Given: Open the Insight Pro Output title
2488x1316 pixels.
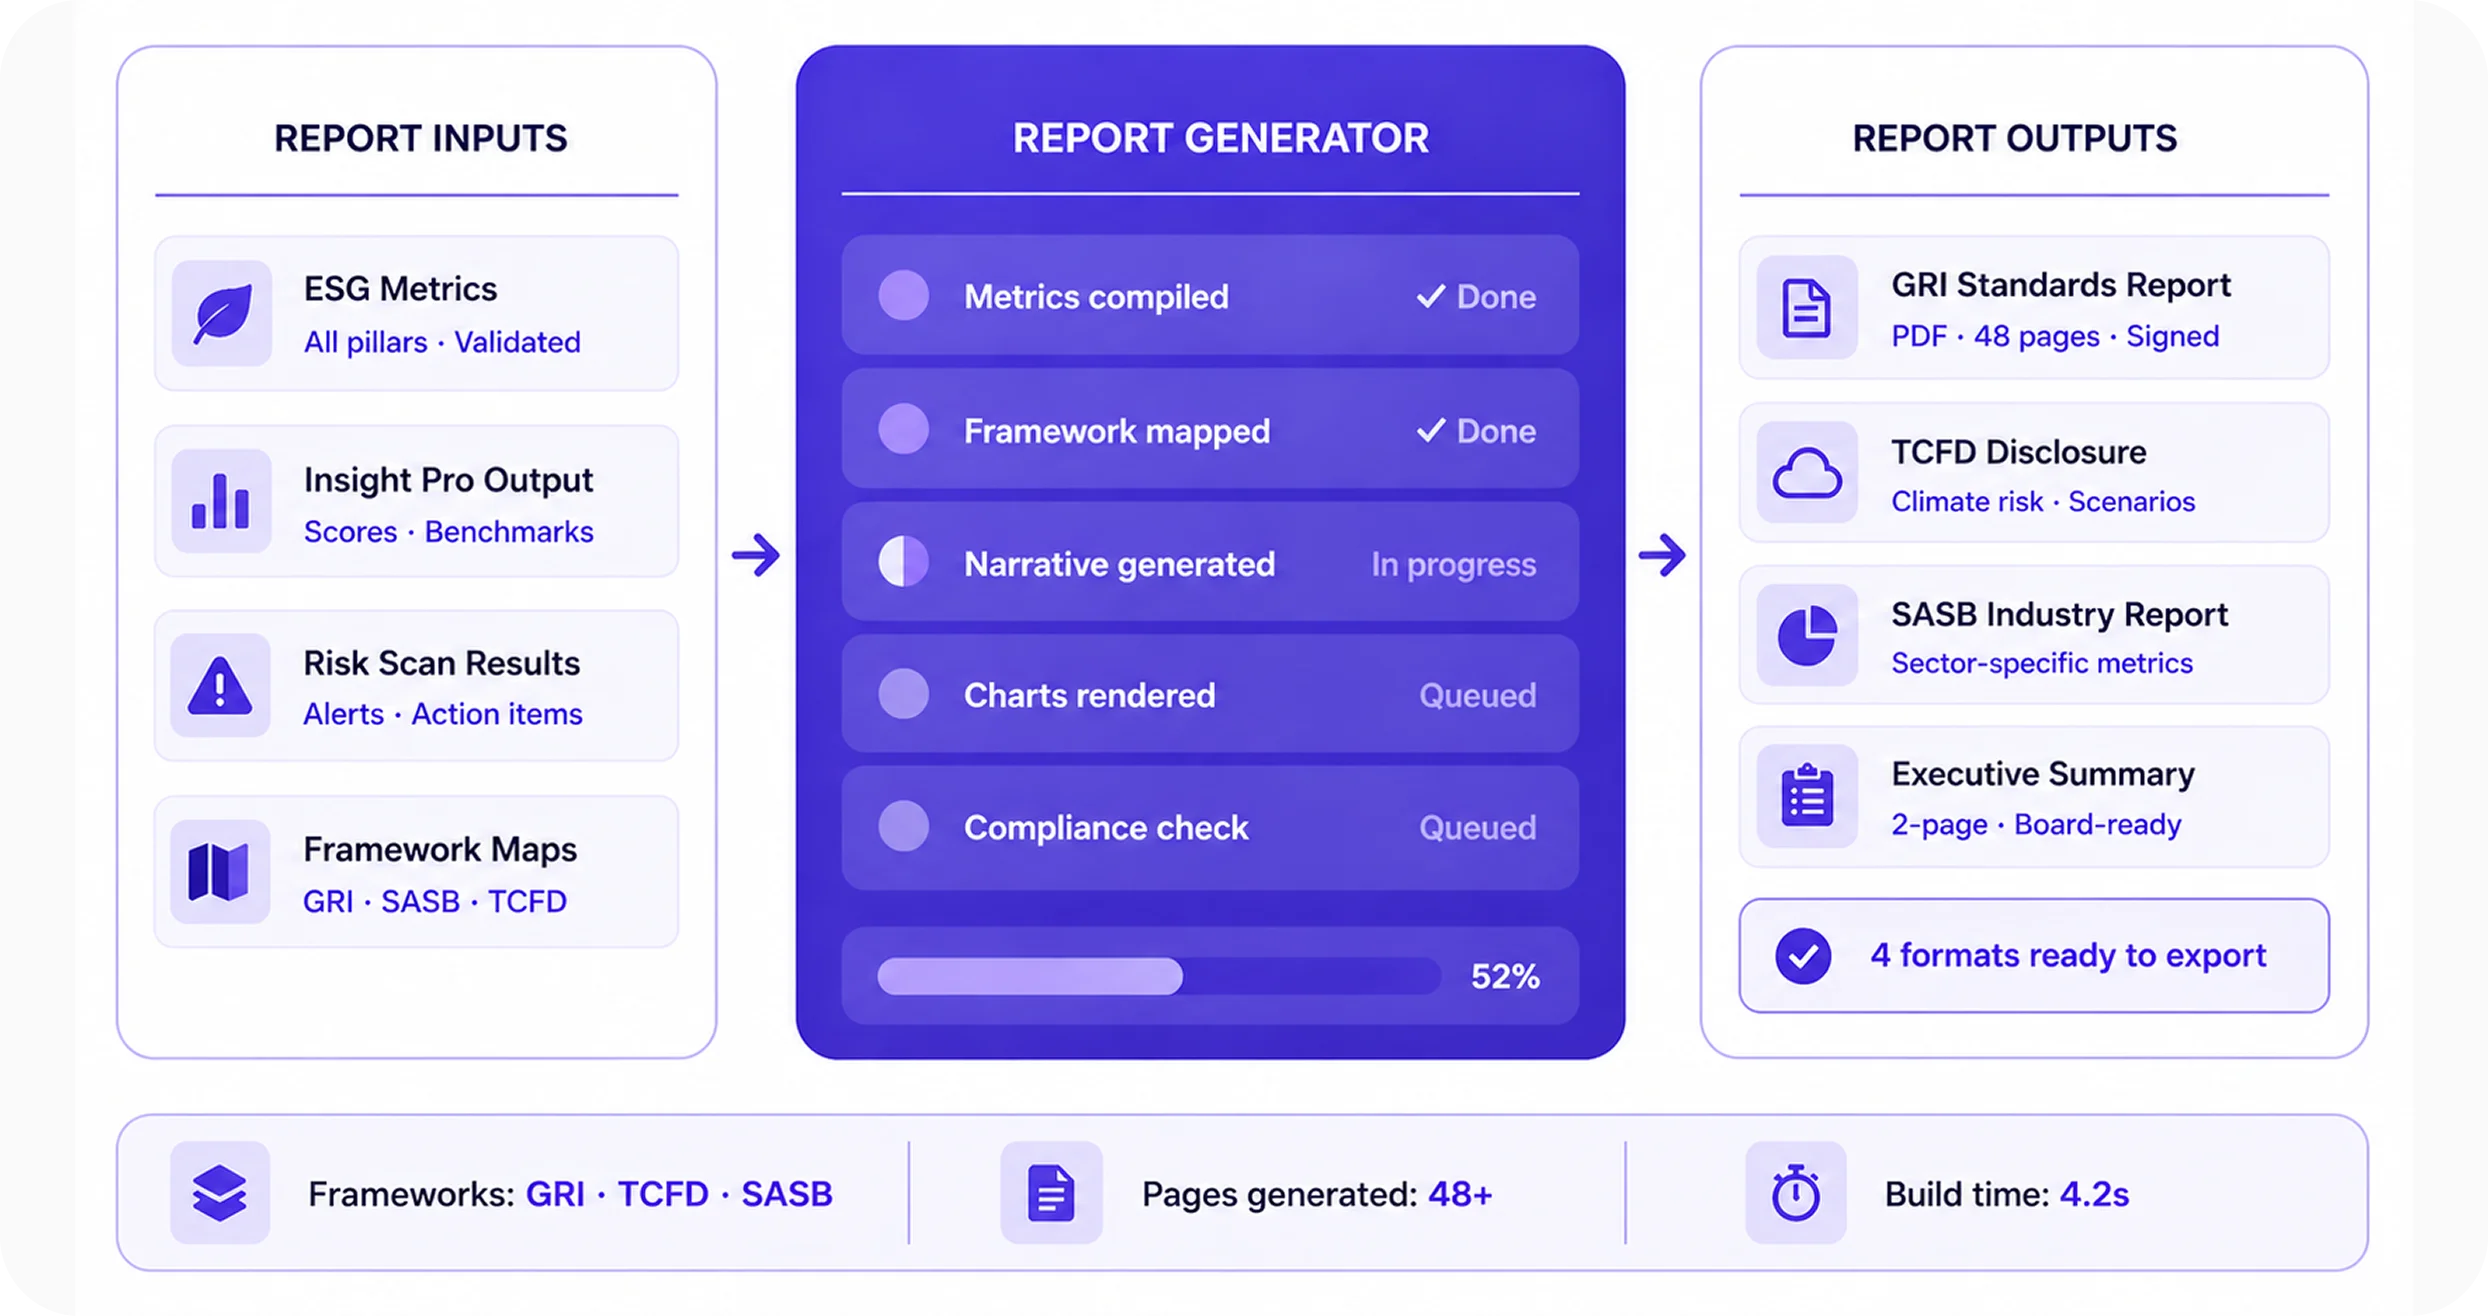Looking at the screenshot, I should 448,480.
